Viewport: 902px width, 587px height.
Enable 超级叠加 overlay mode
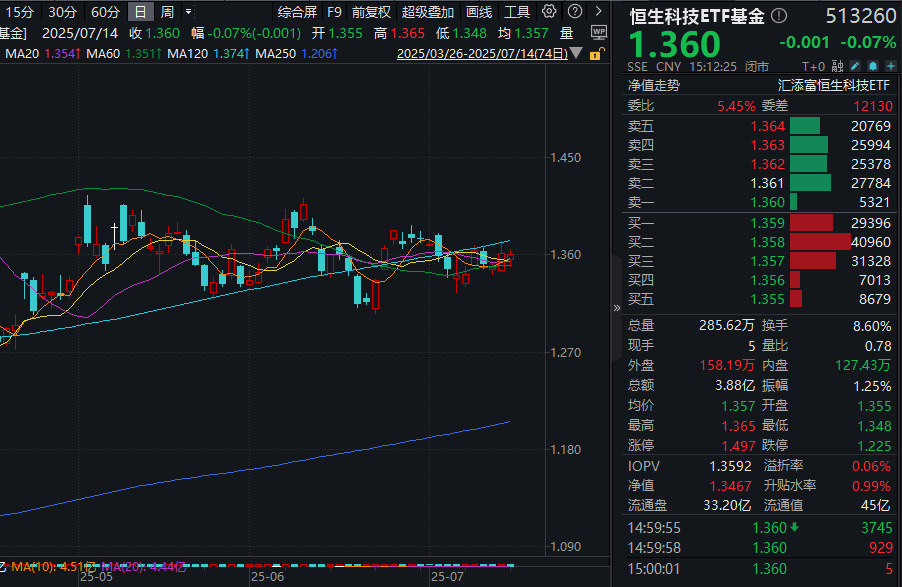pos(427,11)
